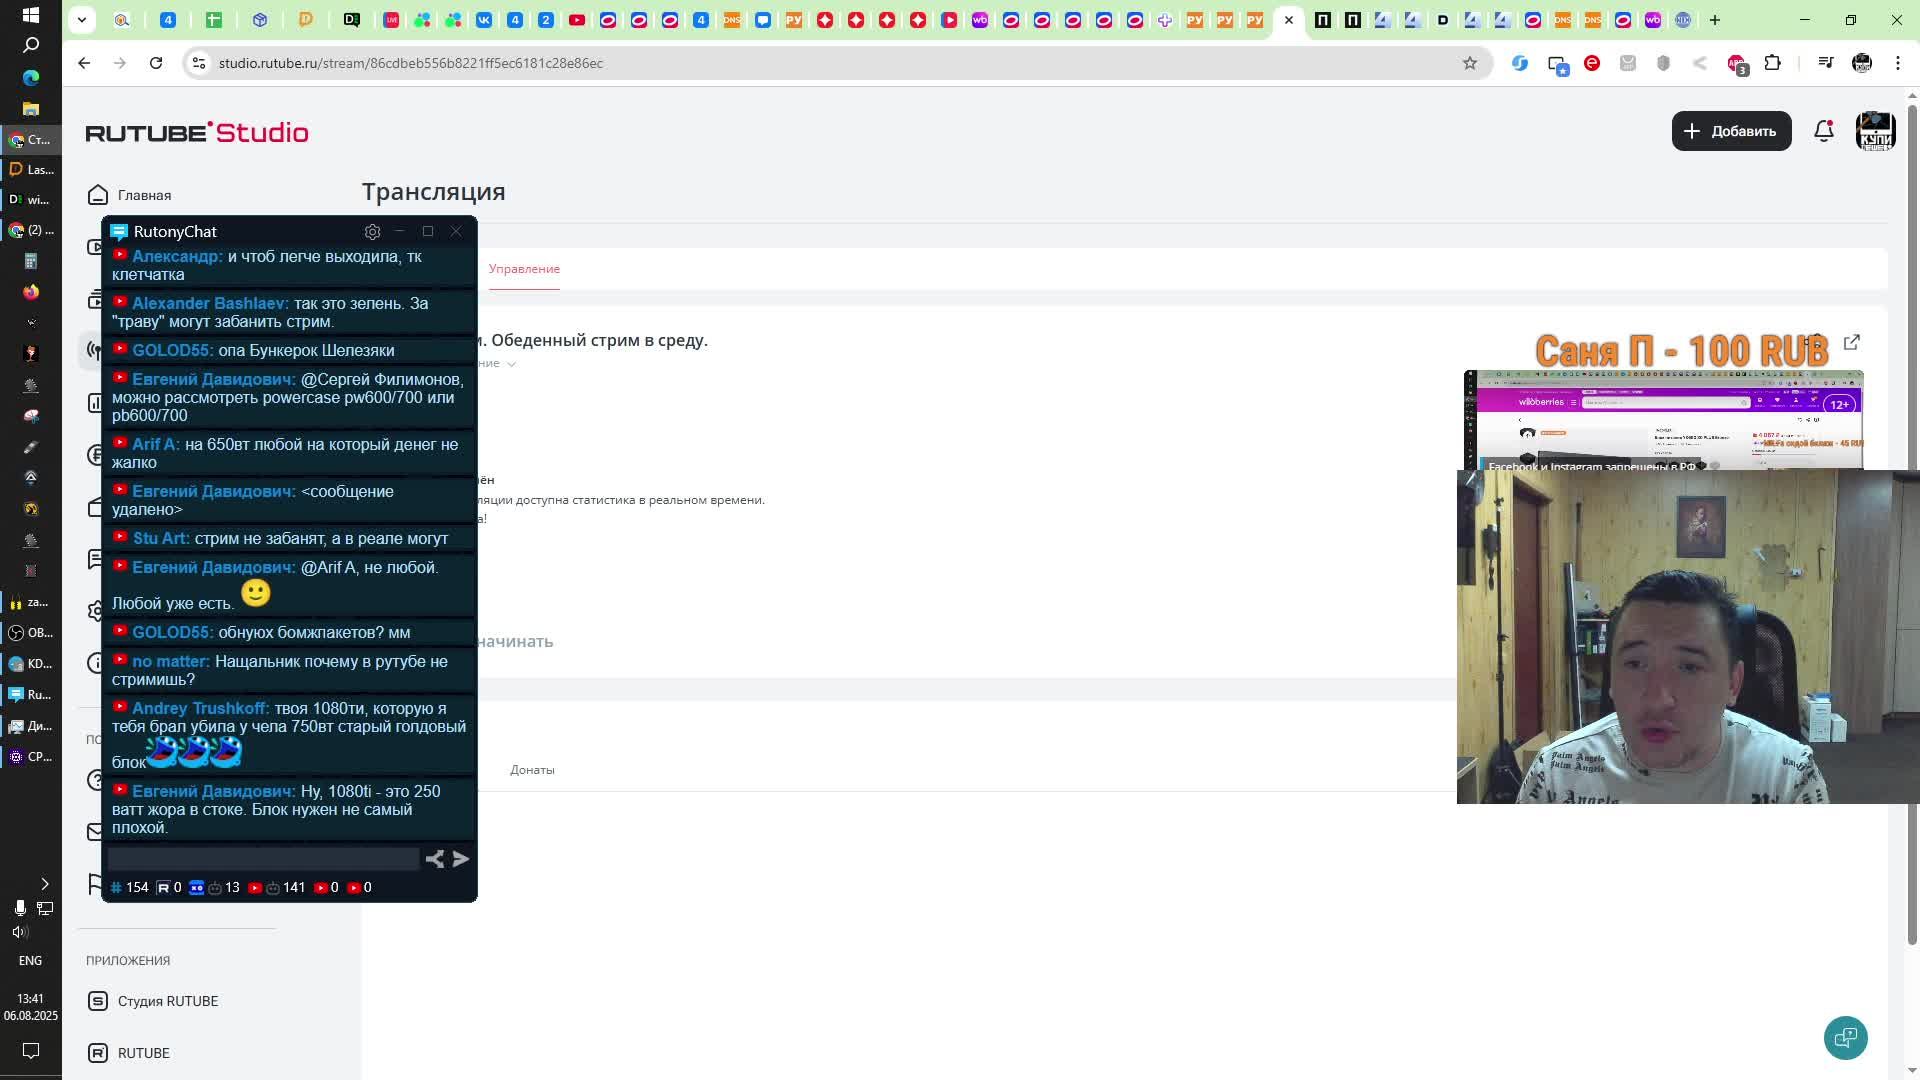Click the chat destination split icon in RutonyChat
This screenshot has width=1920, height=1080.
[x=434, y=859]
